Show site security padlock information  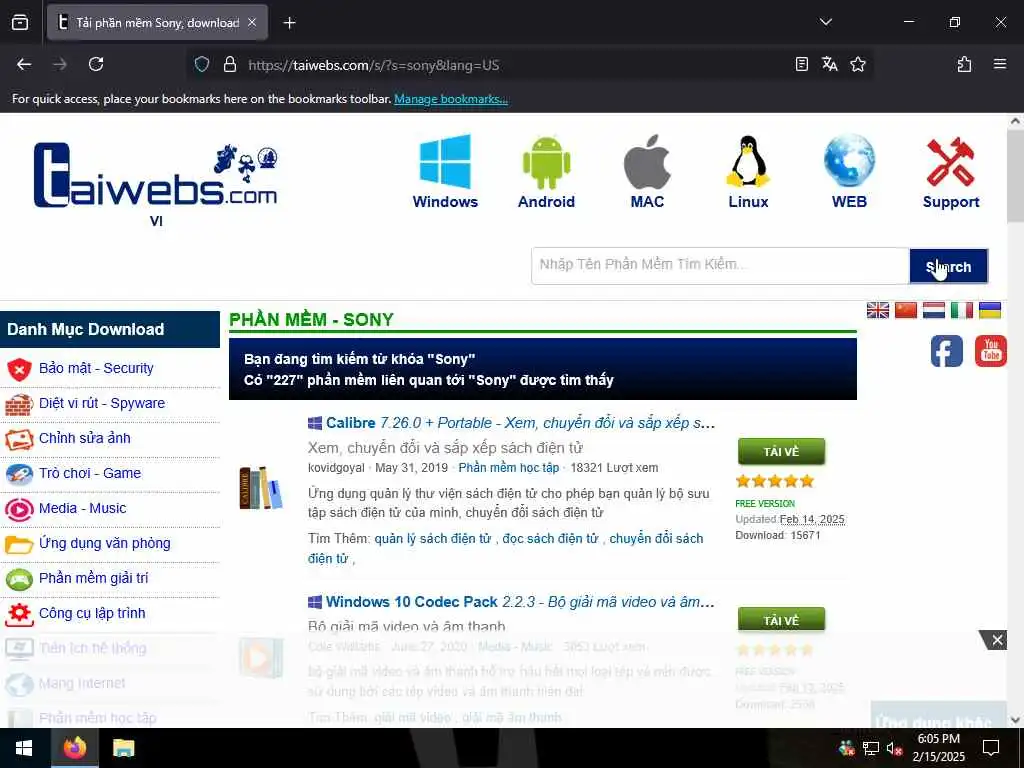coord(229,64)
